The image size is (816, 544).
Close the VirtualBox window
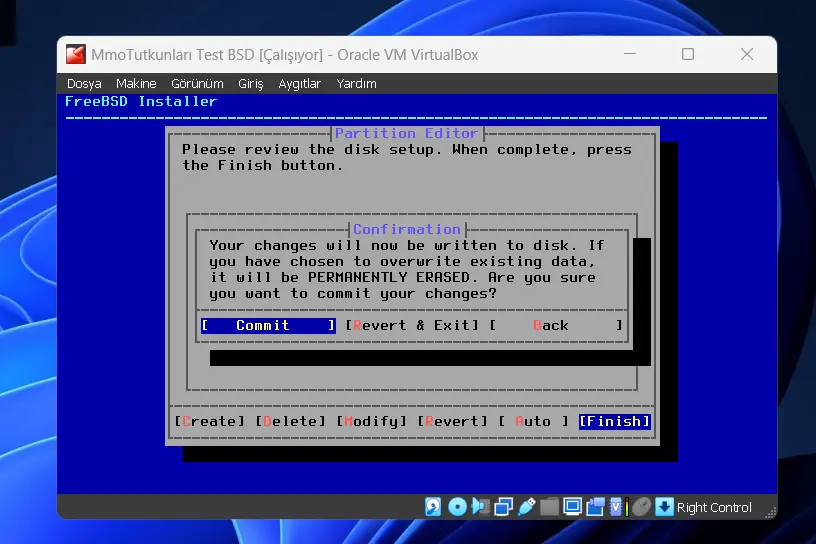(747, 54)
